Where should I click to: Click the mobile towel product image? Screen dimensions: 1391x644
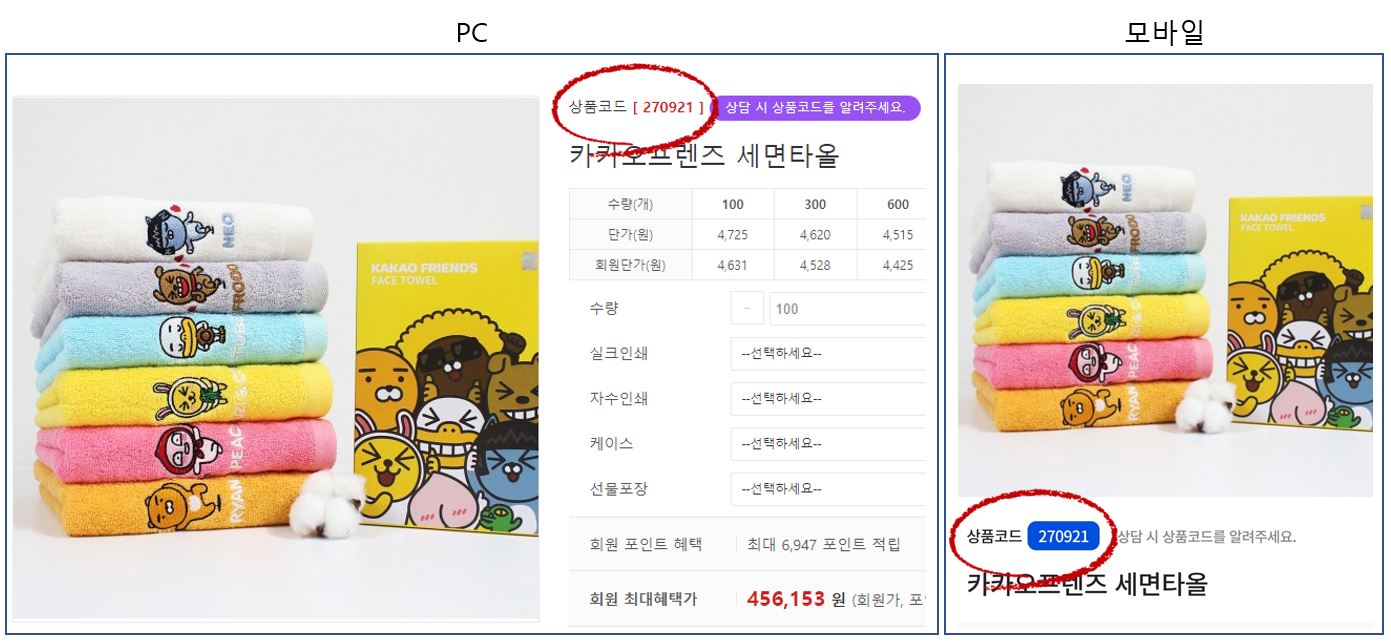click(x=1165, y=290)
